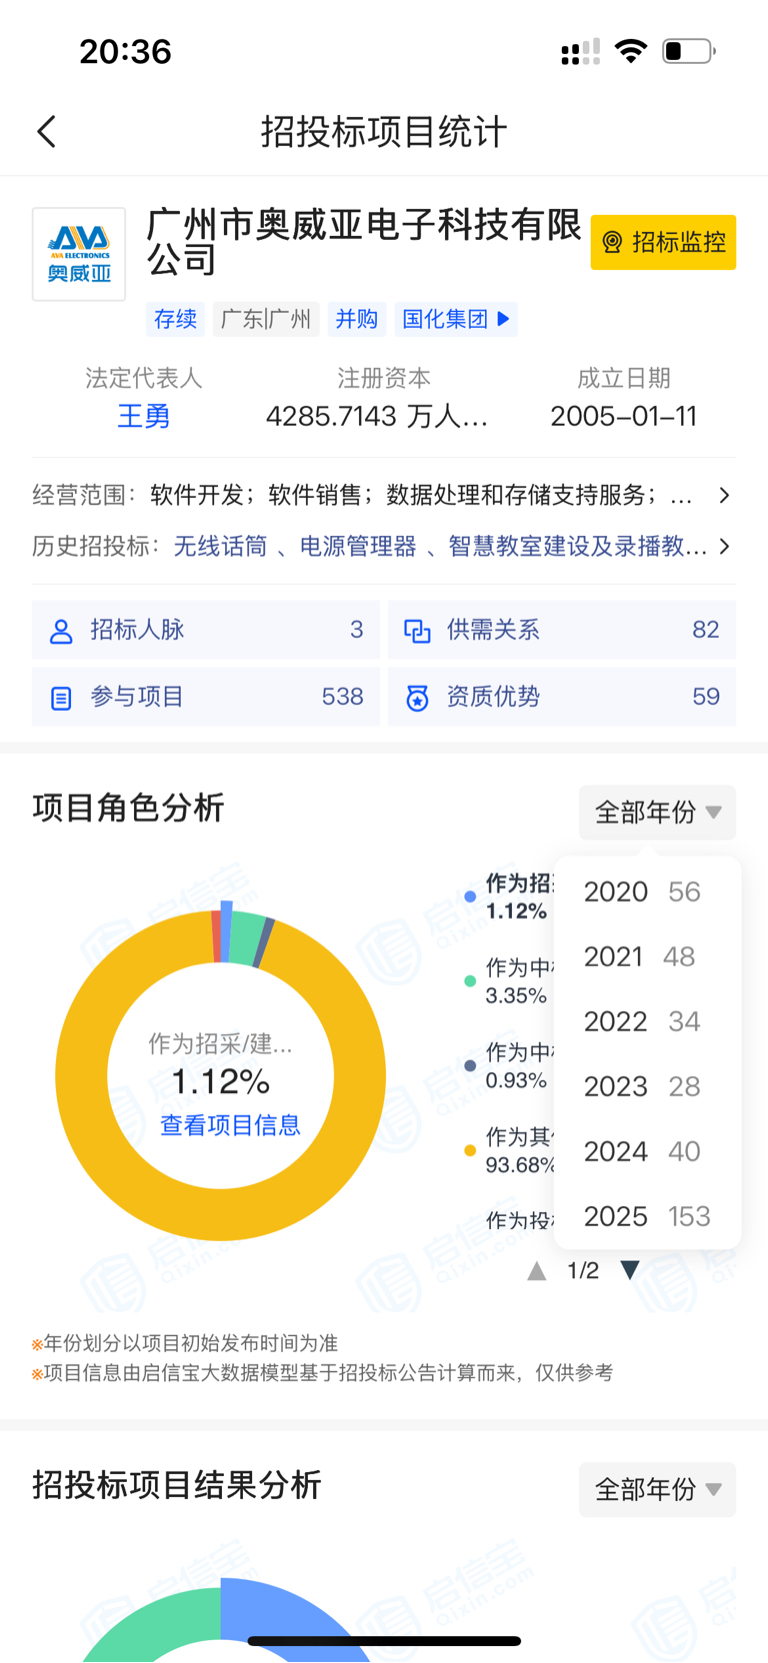This screenshot has height=1663, width=768.
Task: Open legal representative 王勇 link
Action: [143, 416]
